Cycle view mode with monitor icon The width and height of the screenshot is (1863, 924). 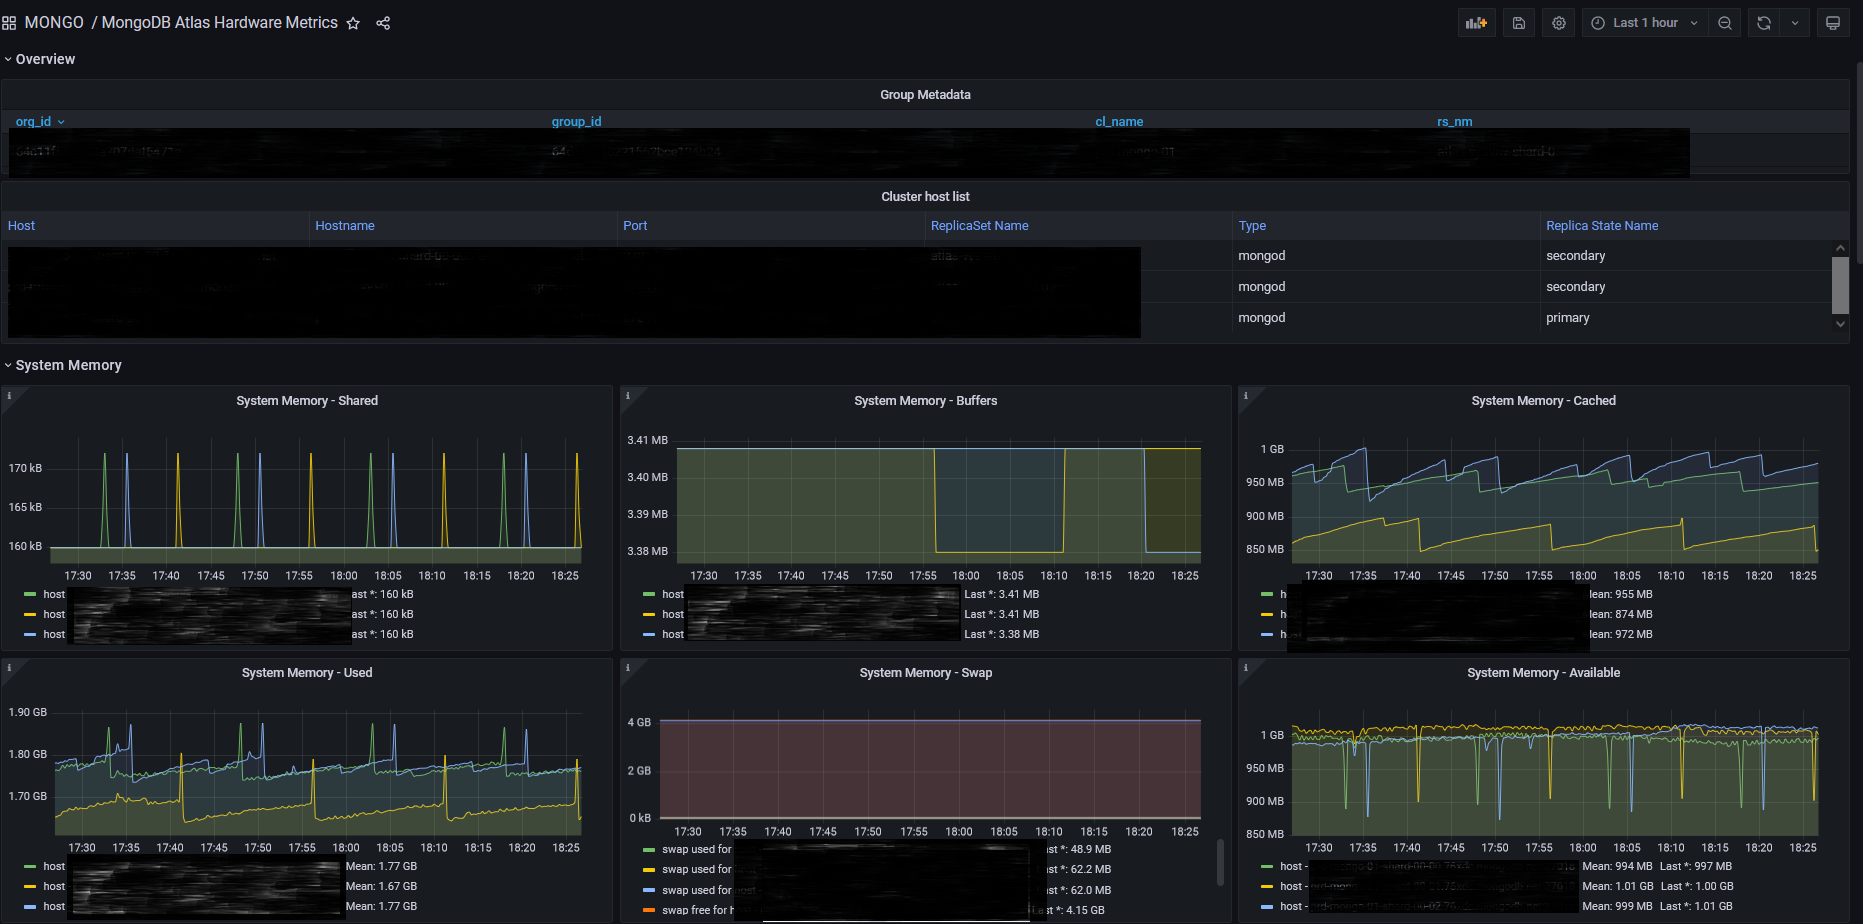point(1832,23)
